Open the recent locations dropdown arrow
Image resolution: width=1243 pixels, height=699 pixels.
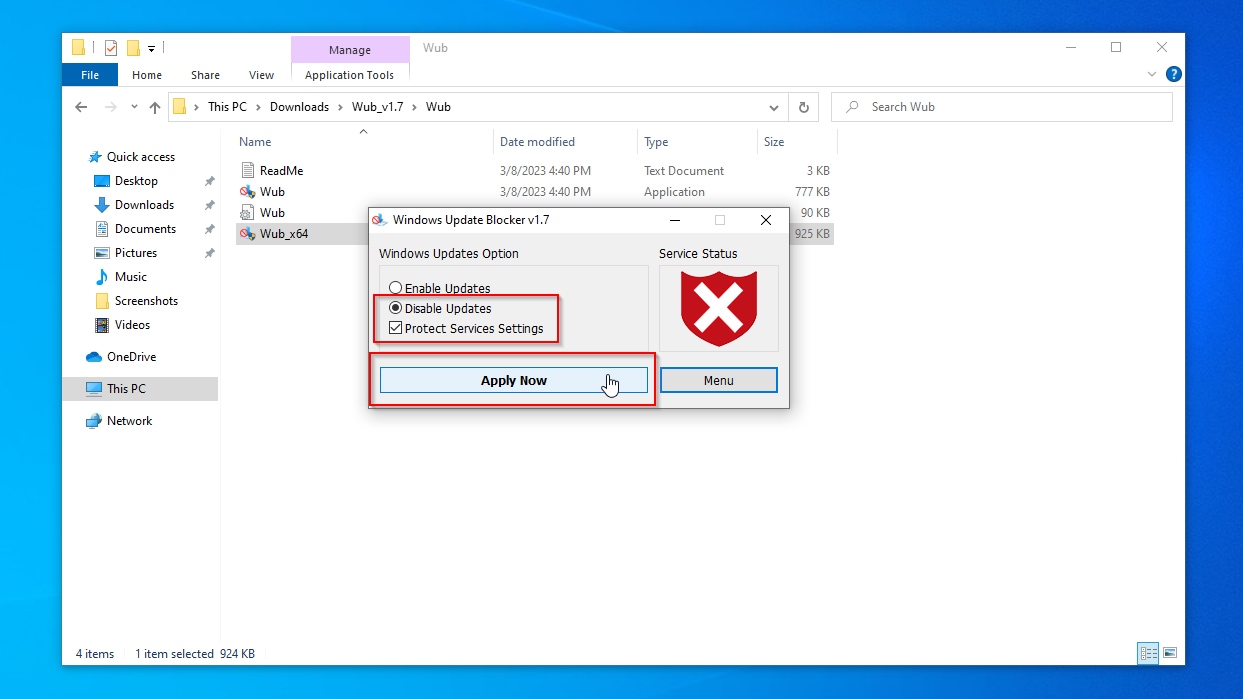tap(135, 108)
